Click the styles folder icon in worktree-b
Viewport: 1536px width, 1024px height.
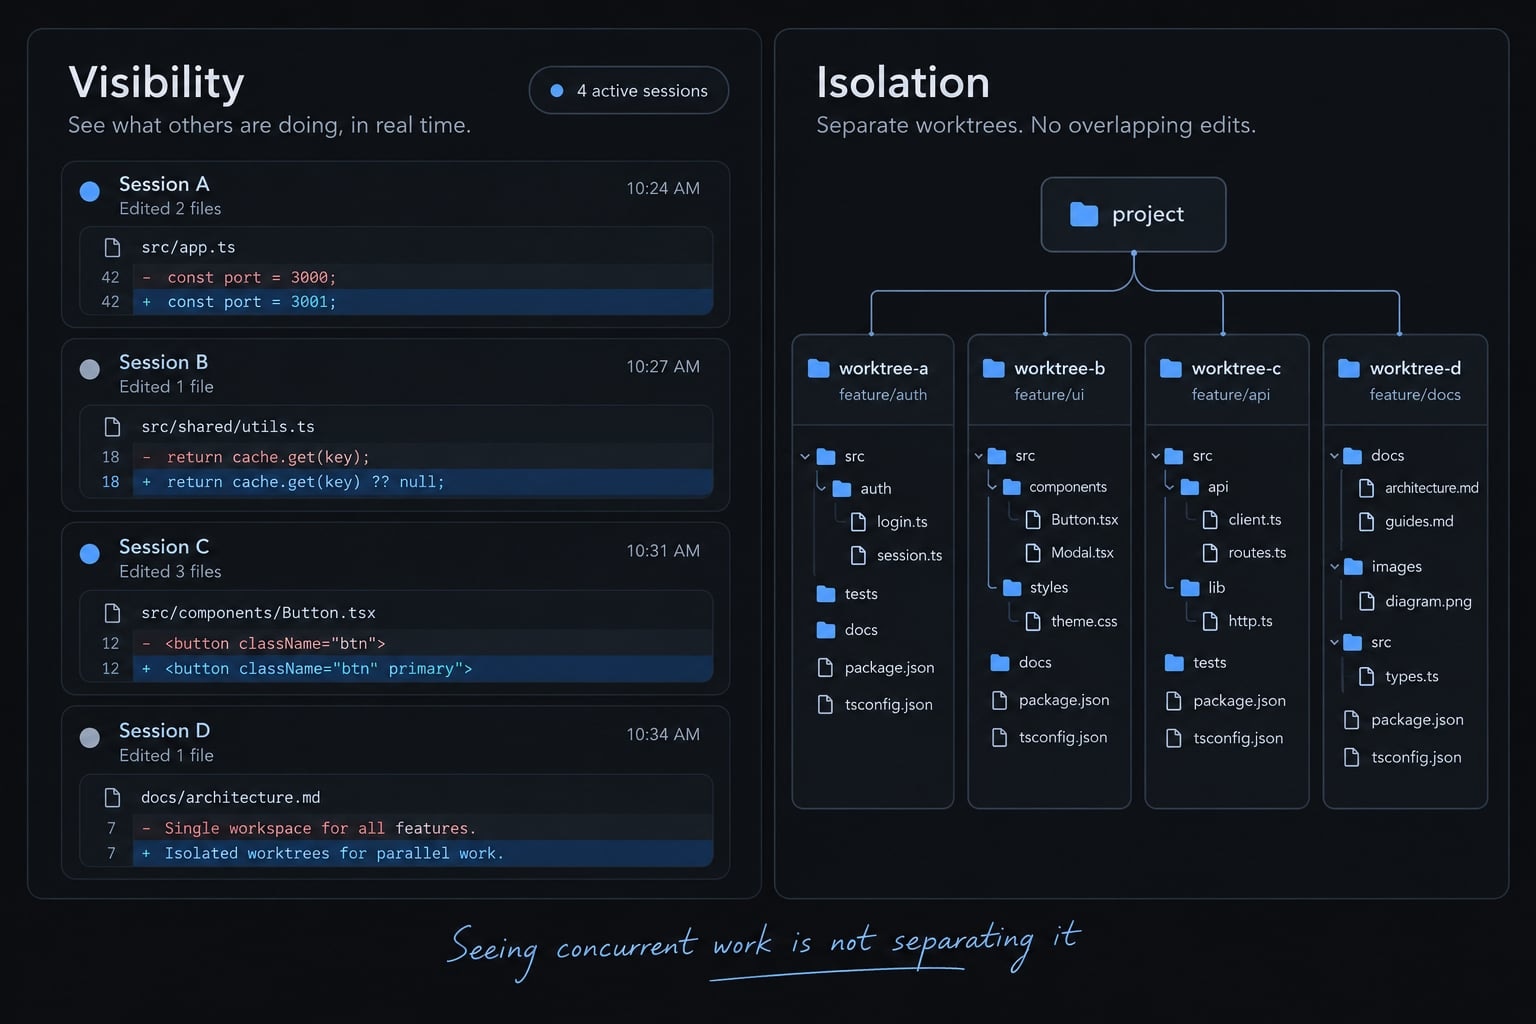click(x=1012, y=587)
